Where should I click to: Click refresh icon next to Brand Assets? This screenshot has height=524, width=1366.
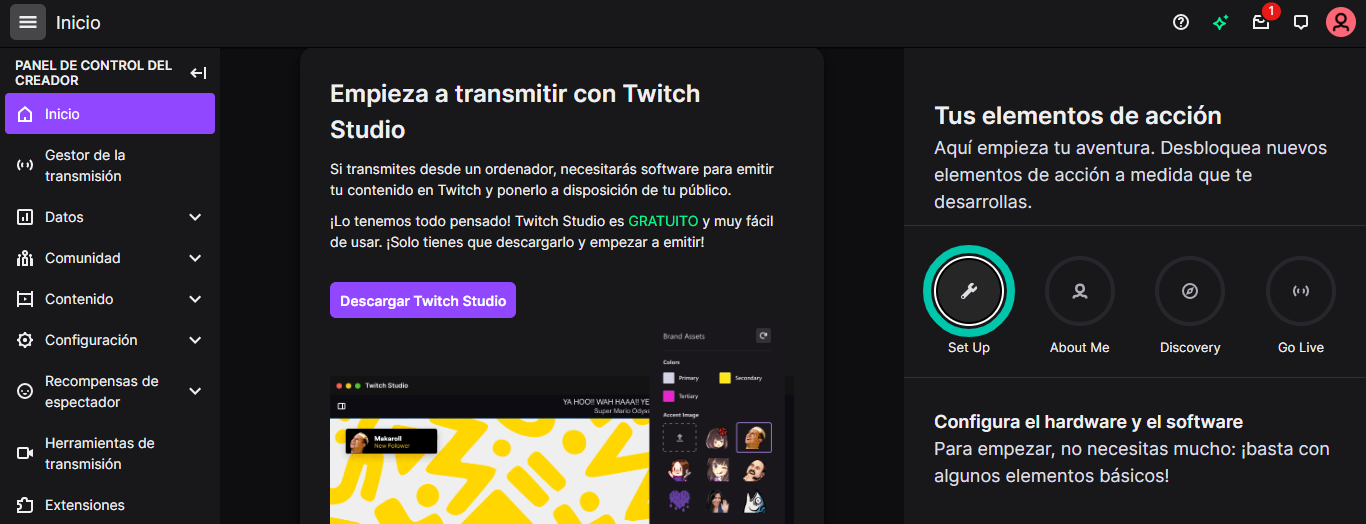764,336
